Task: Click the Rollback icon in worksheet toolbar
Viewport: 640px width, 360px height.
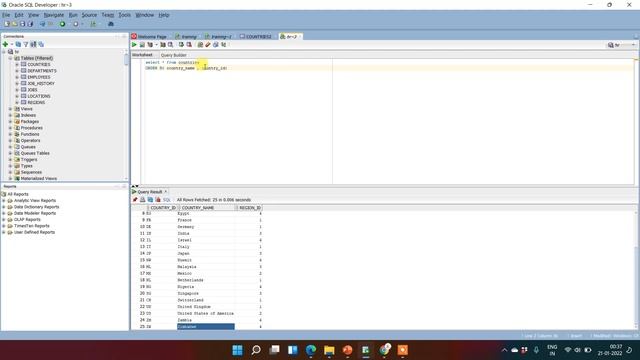Action: click(189, 44)
